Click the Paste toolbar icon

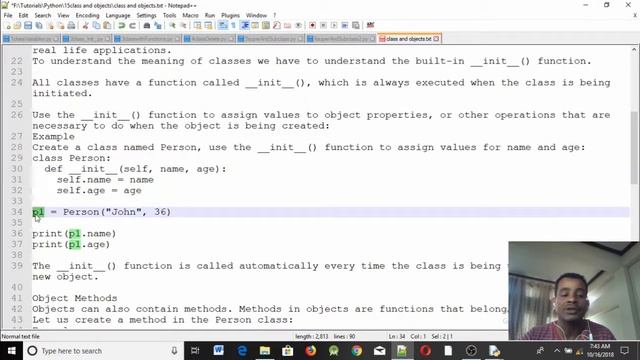point(107,26)
